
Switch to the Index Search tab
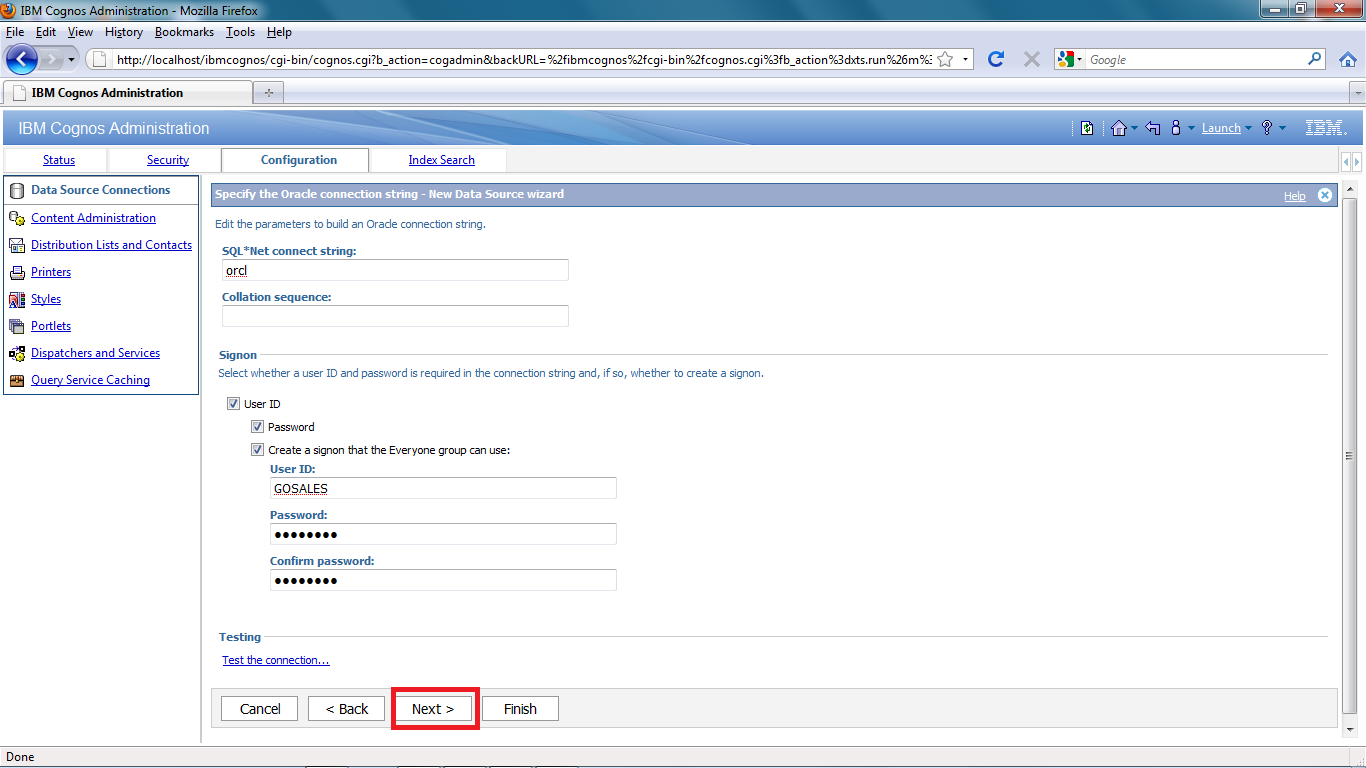441,160
